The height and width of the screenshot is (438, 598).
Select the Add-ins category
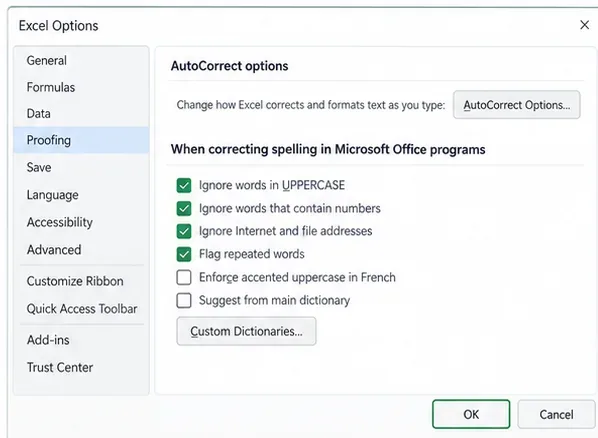click(81, 340)
